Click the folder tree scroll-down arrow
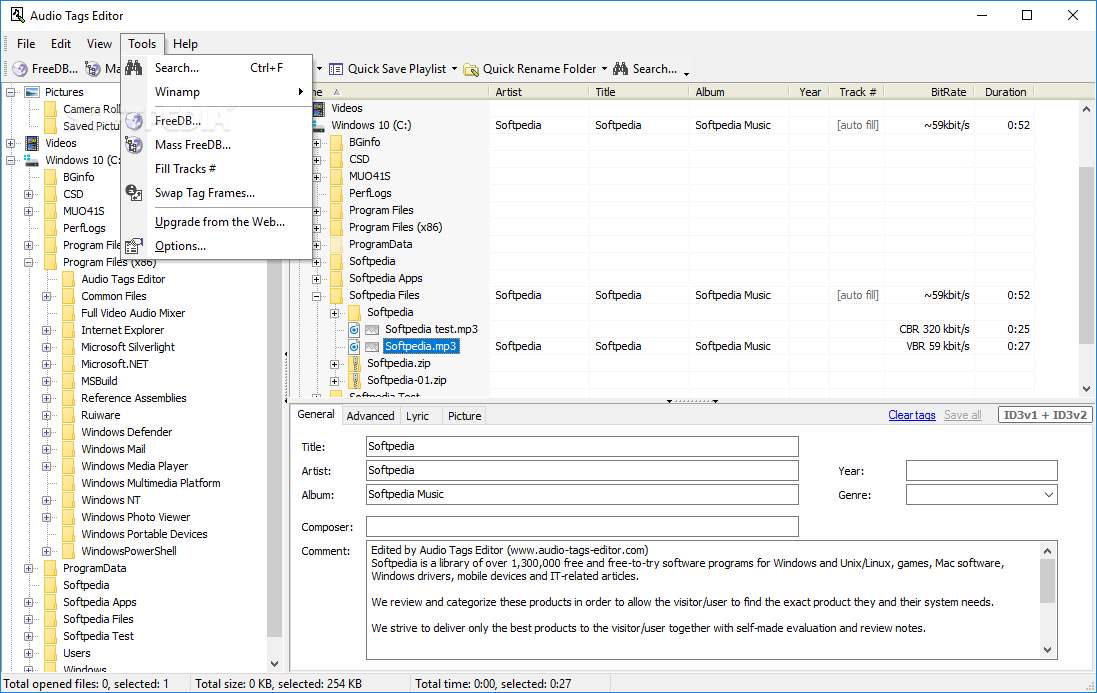Screen dimensions: 1097x693 [x=274, y=664]
